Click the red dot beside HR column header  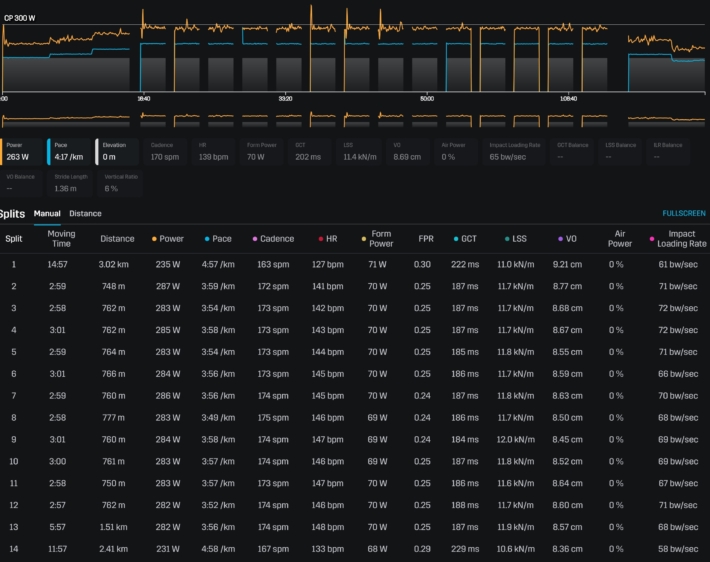[x=320, y=239]
